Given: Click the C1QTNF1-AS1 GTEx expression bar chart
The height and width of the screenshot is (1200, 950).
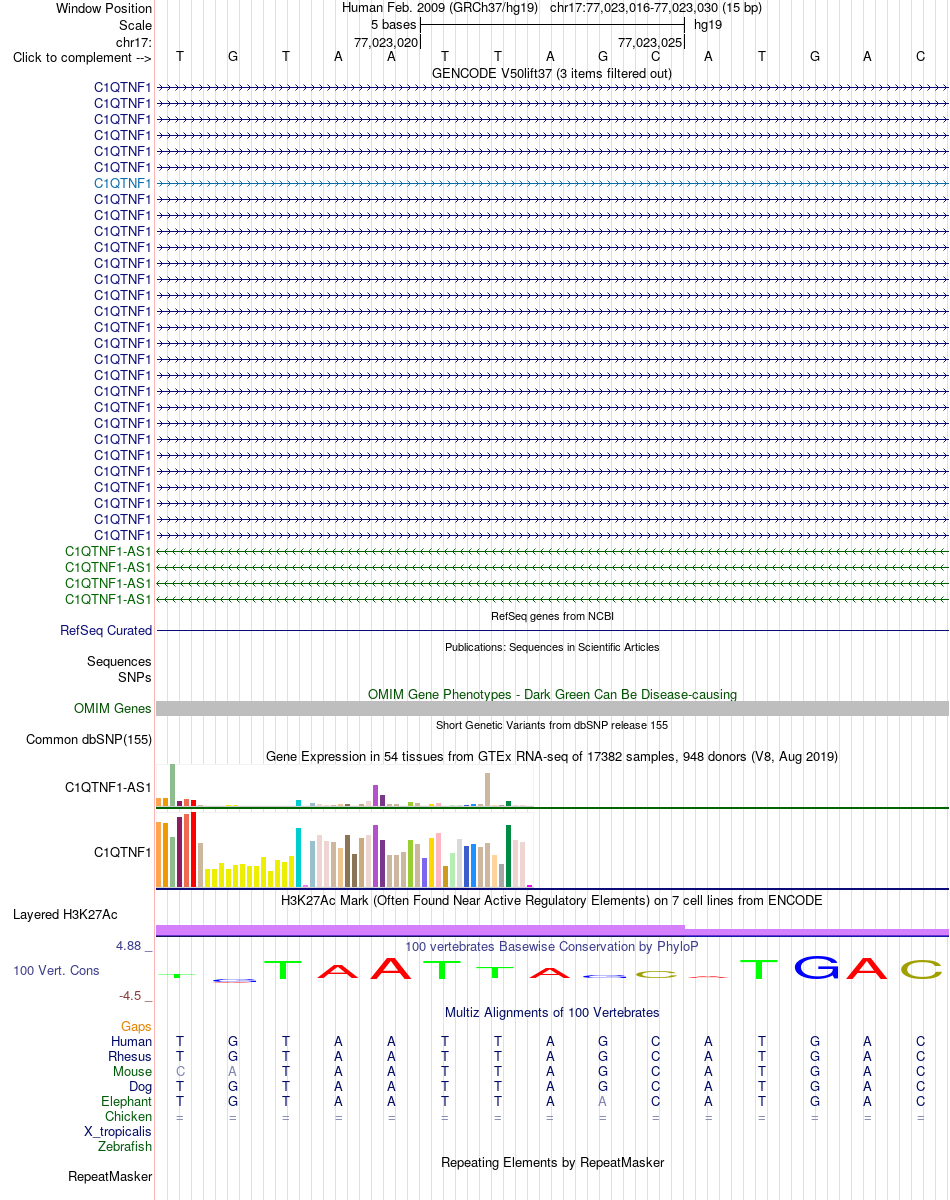Looking at the screenshot, I should point(346,786).
